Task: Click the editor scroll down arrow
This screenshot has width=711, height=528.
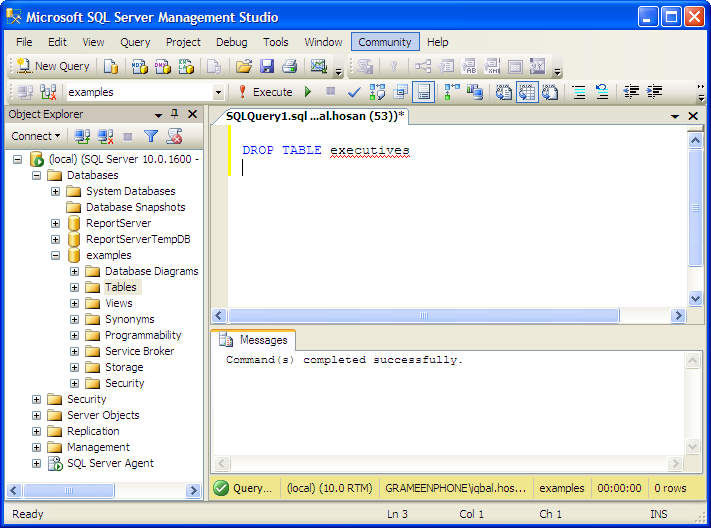Action: pyautogui.click(x=695, y=298)
